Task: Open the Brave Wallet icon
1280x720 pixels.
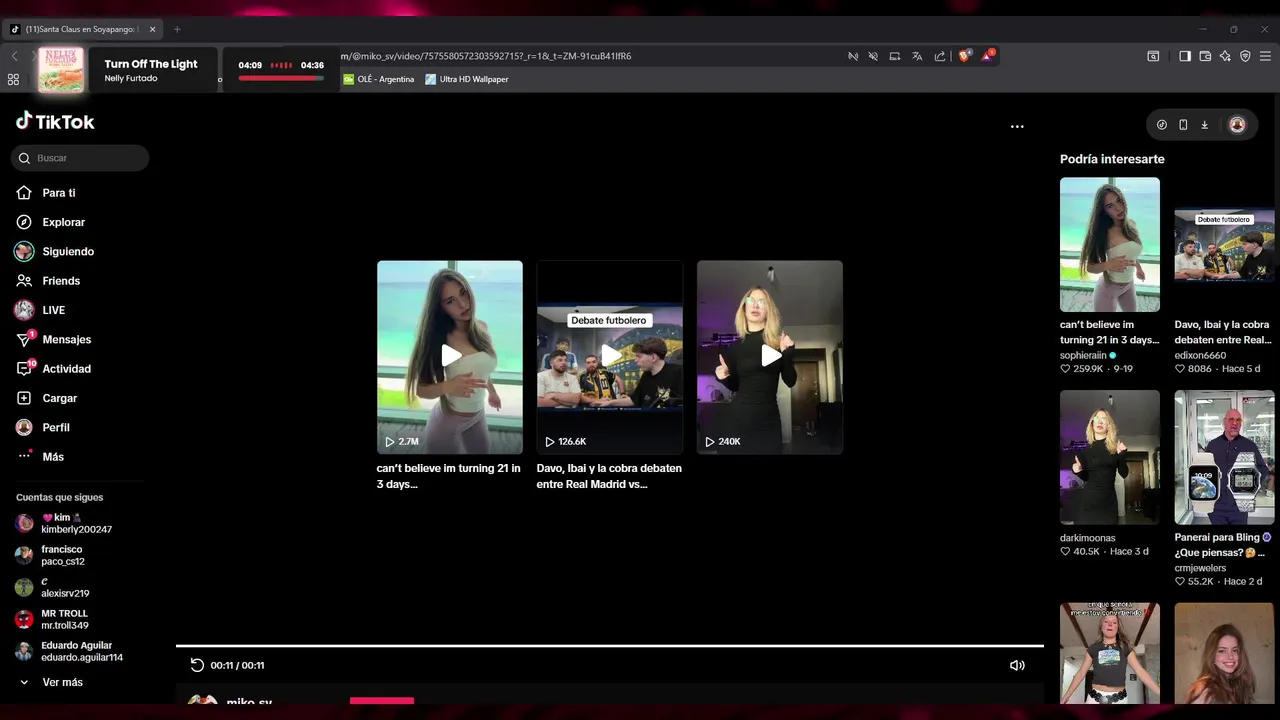Action: 1205,56
